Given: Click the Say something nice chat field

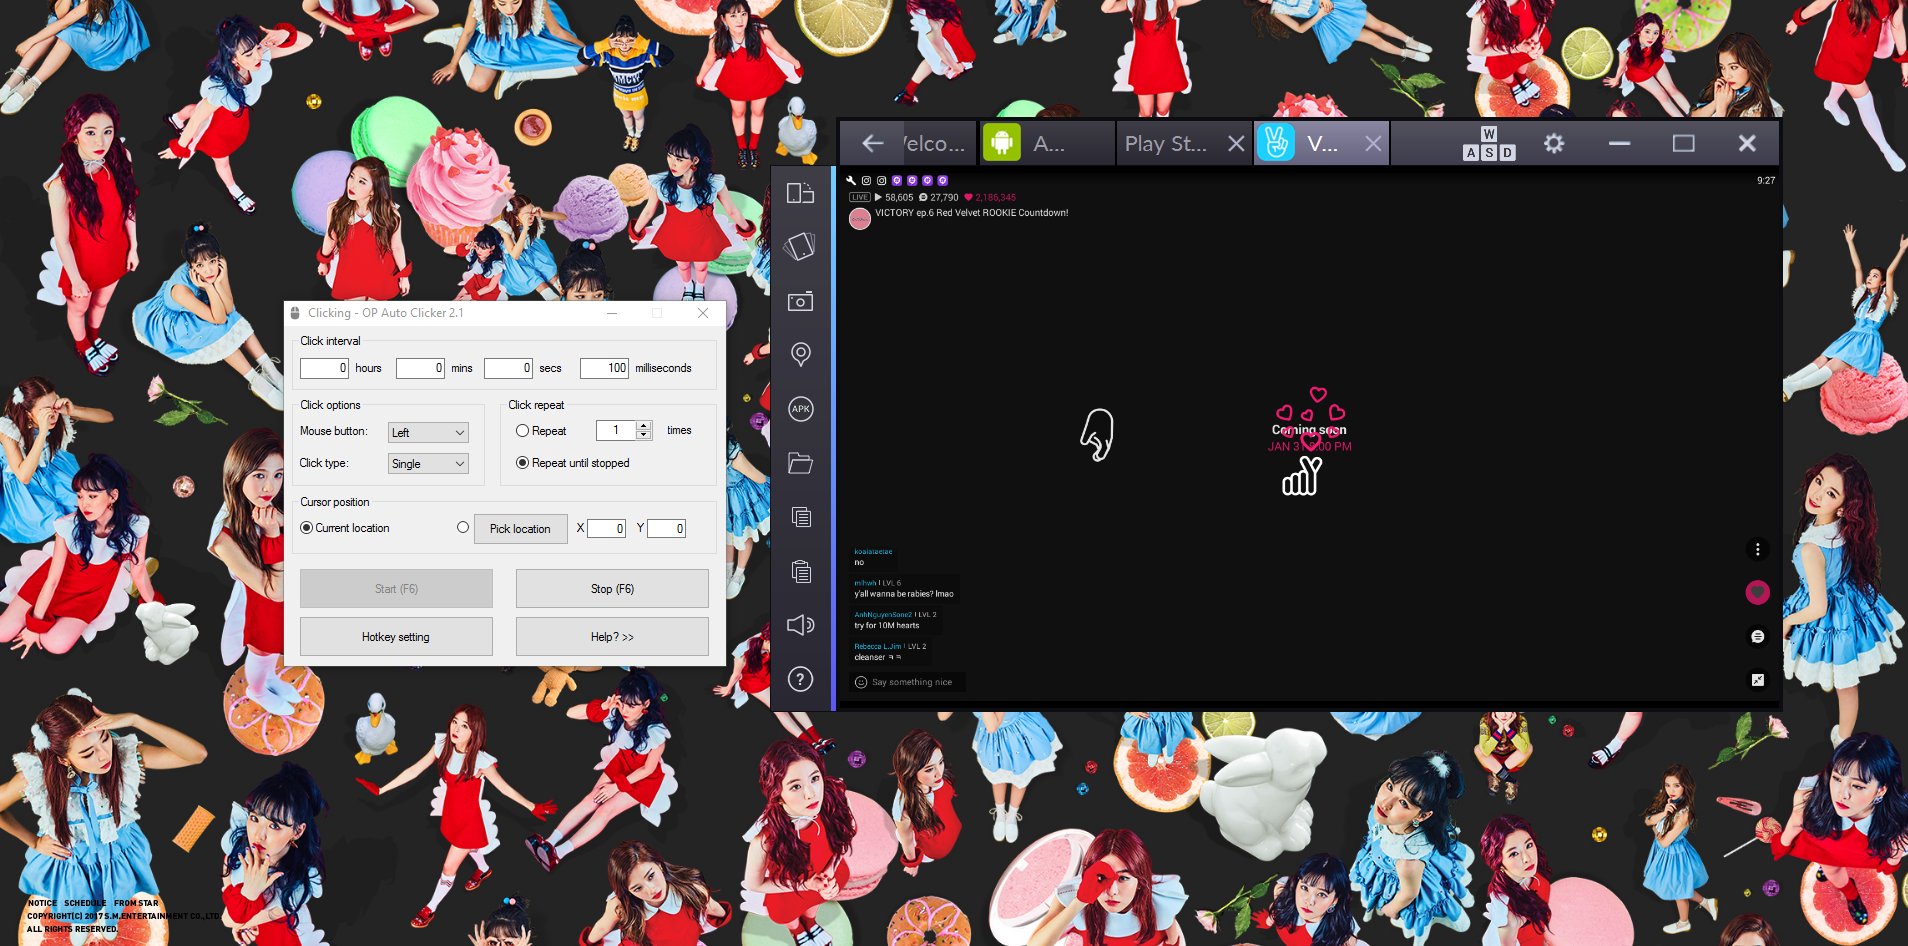Looking at the screenshot, I should click(x=911, y=682).
